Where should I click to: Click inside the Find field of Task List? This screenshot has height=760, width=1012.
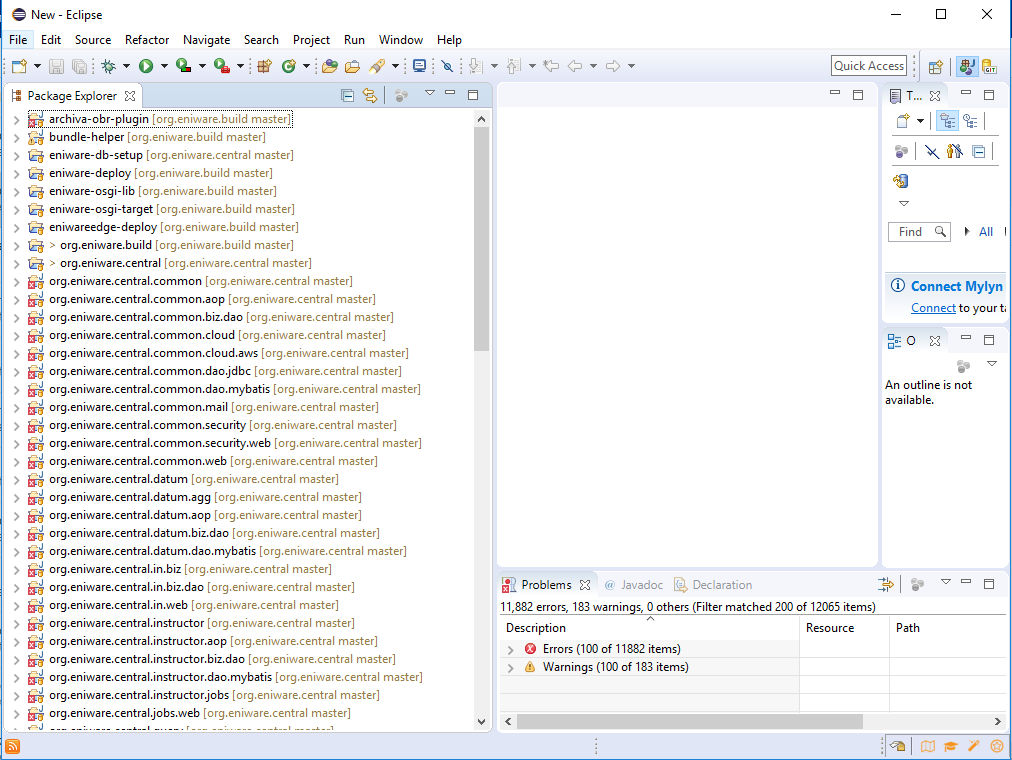tap(912, 231)
